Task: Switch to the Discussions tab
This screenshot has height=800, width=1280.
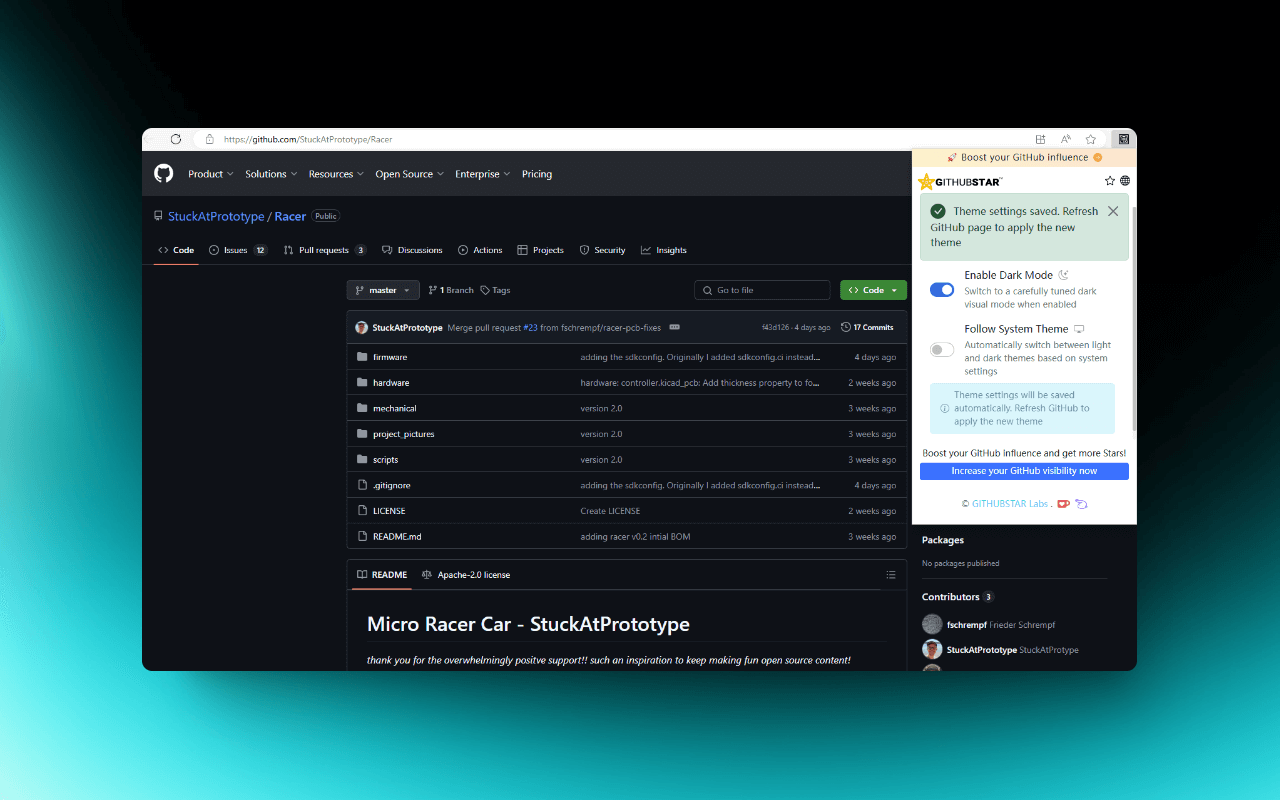Action: click(412, 250)
